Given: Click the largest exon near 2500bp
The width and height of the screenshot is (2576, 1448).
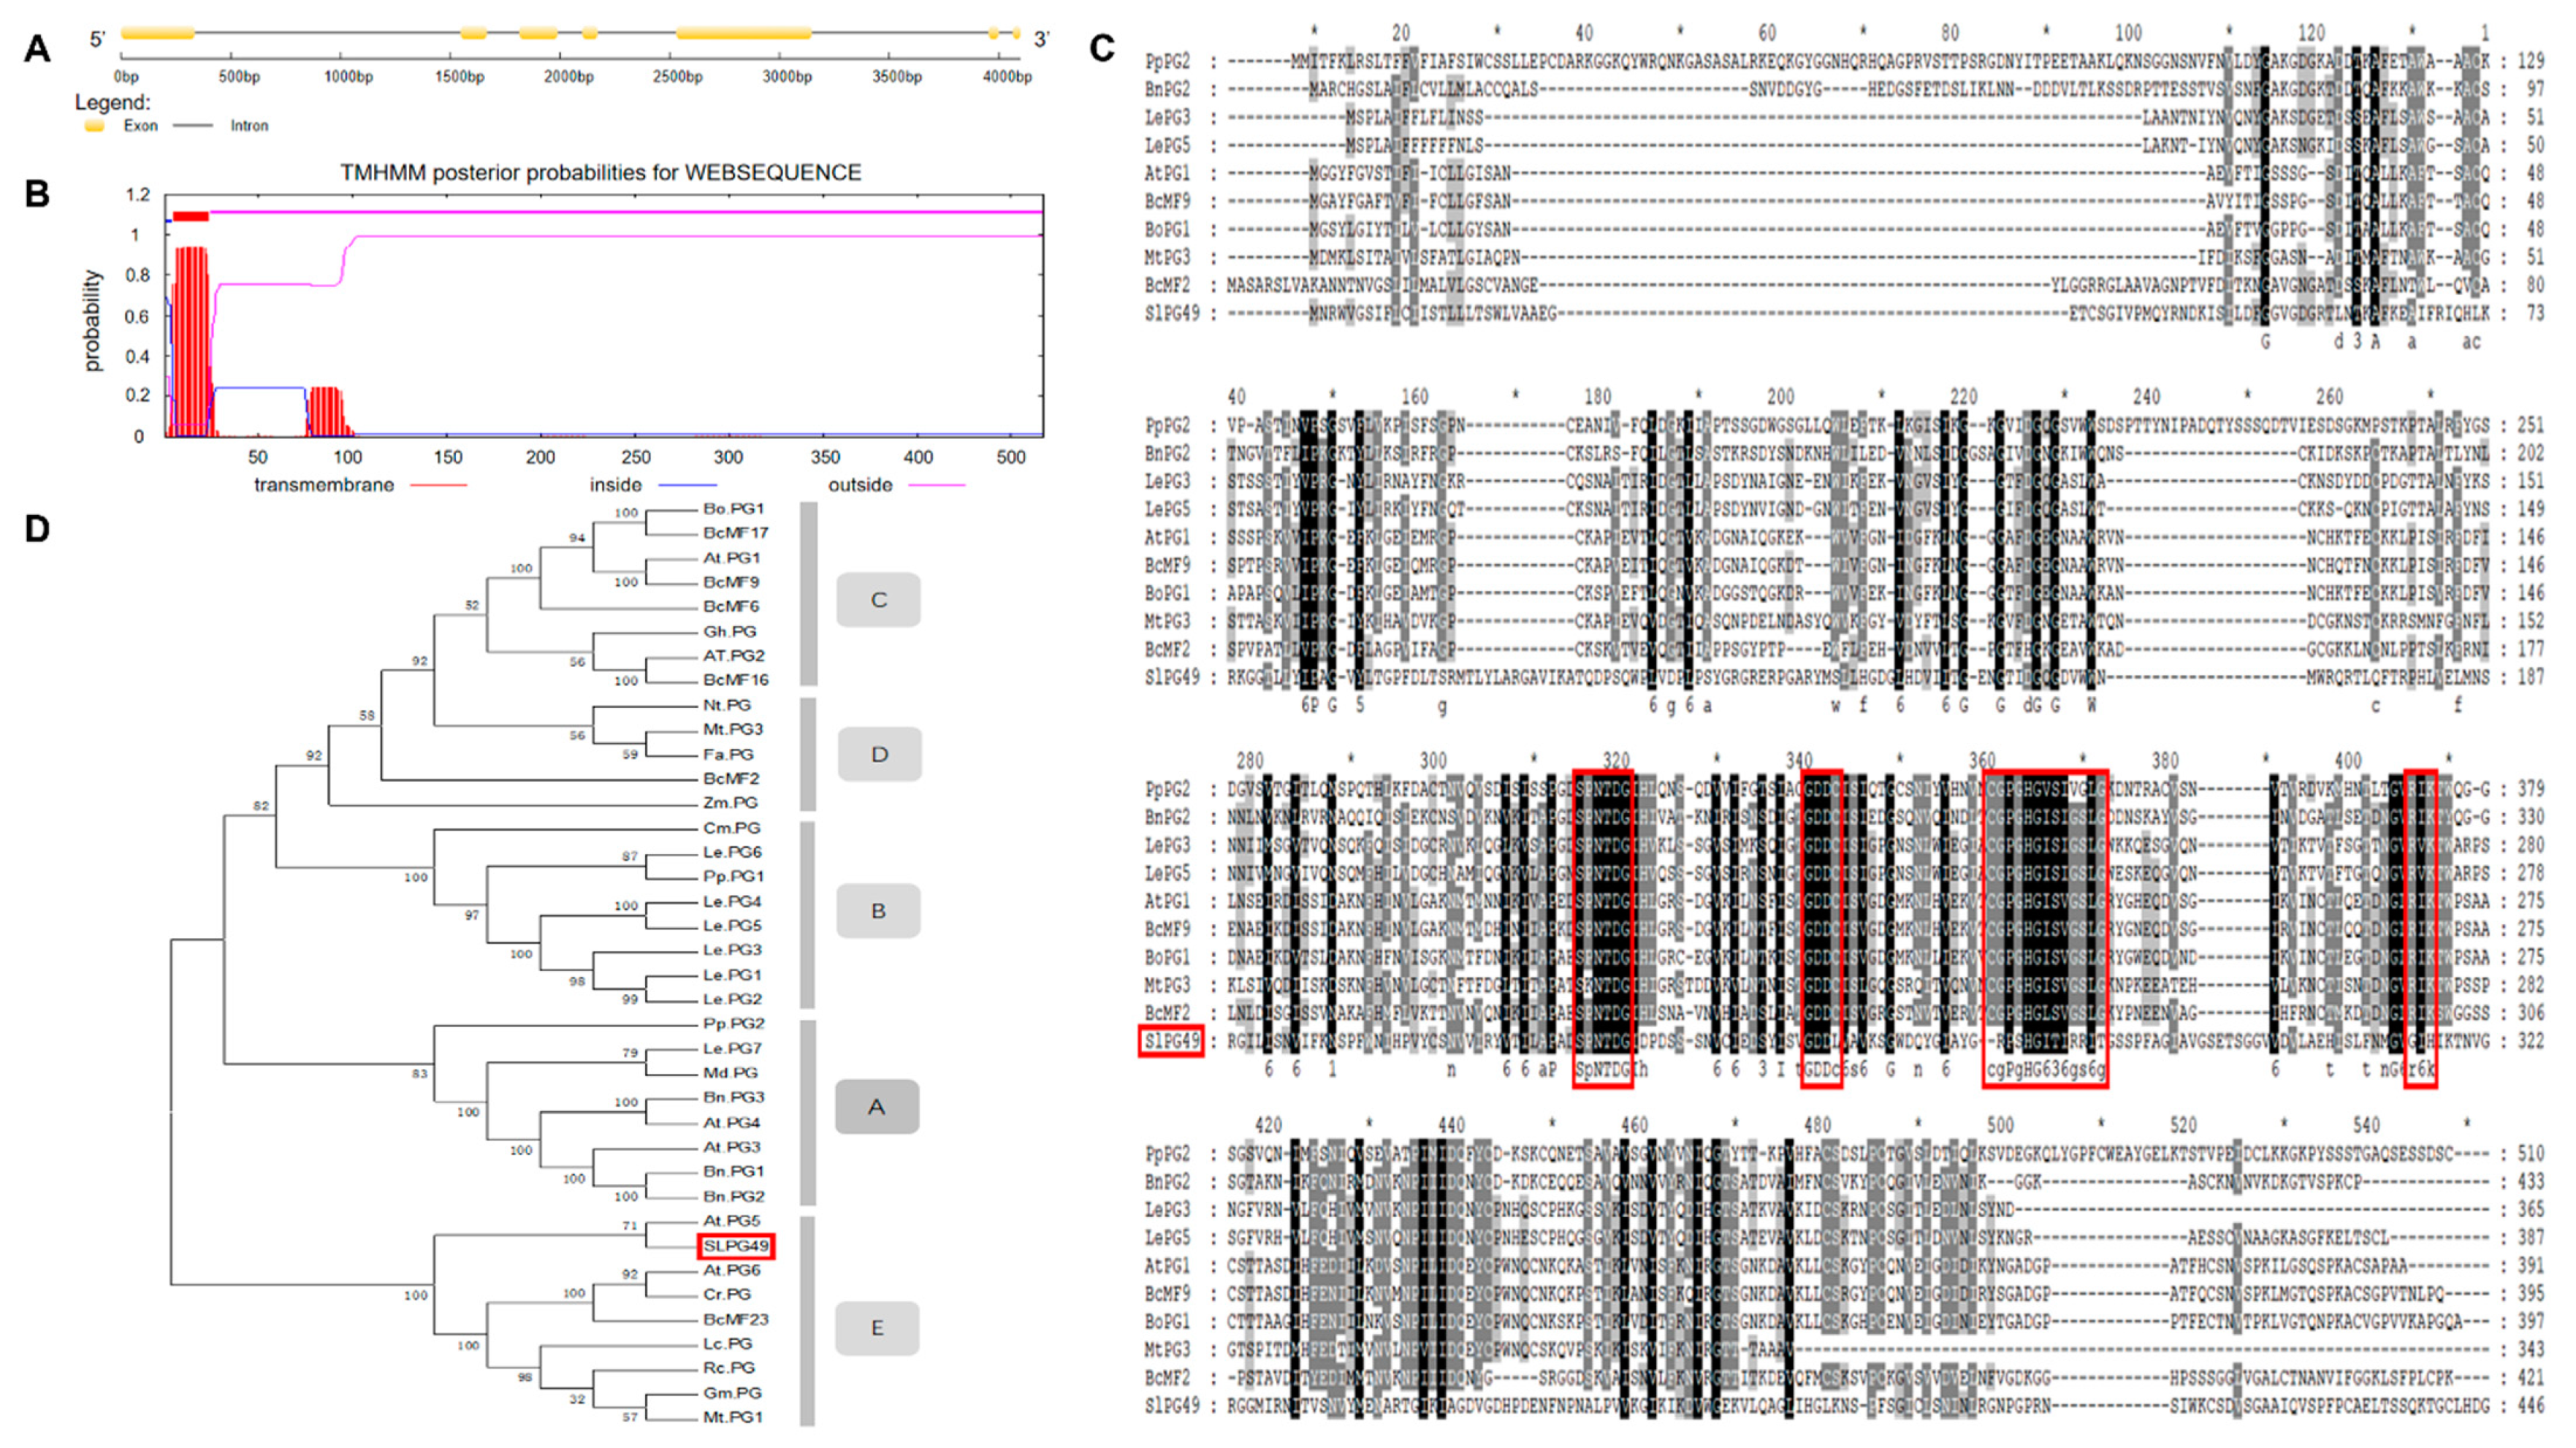Looking at the screenshot, I should [x=743, y=33].
